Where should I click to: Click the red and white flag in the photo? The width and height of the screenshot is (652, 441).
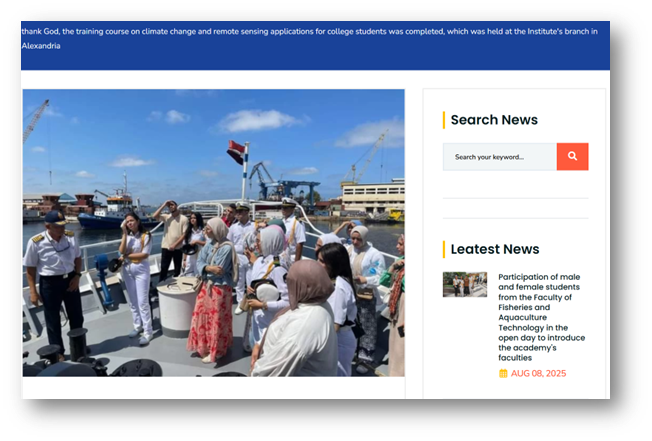[x=236, y=152]
